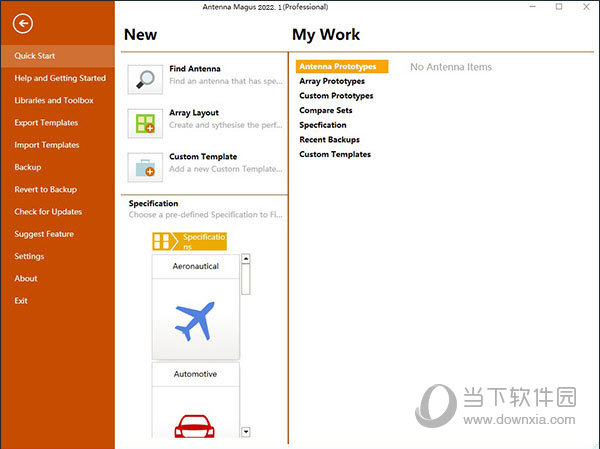The width and height of the screenshot is (600, 449).
Task: Click the Automotive category header
Action: 196,374
